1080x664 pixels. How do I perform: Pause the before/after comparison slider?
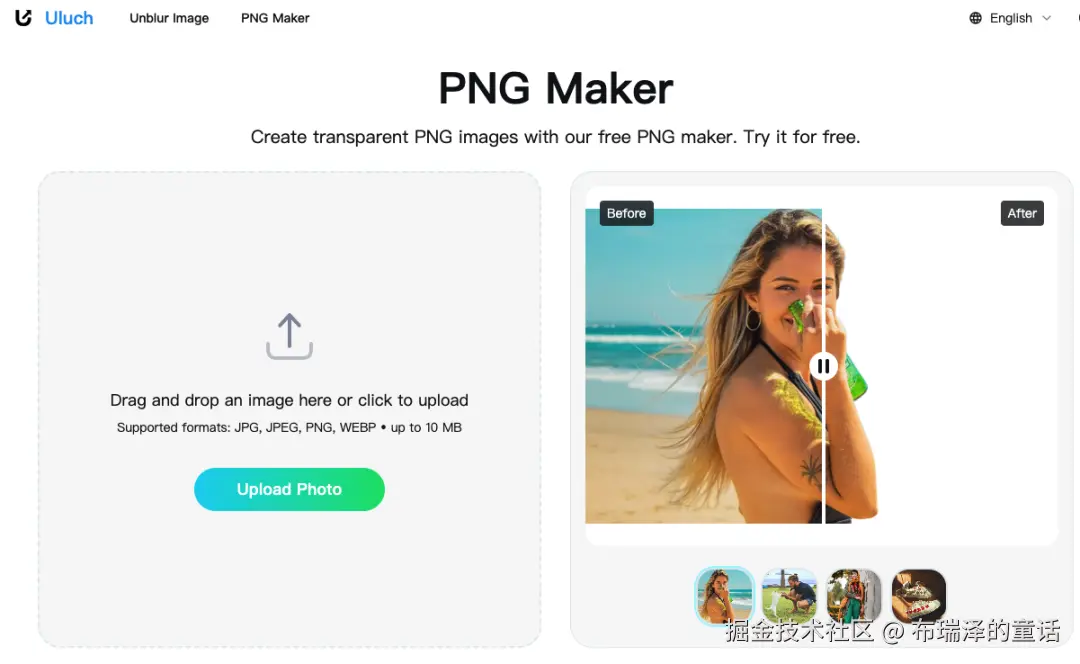click(823, 366)
